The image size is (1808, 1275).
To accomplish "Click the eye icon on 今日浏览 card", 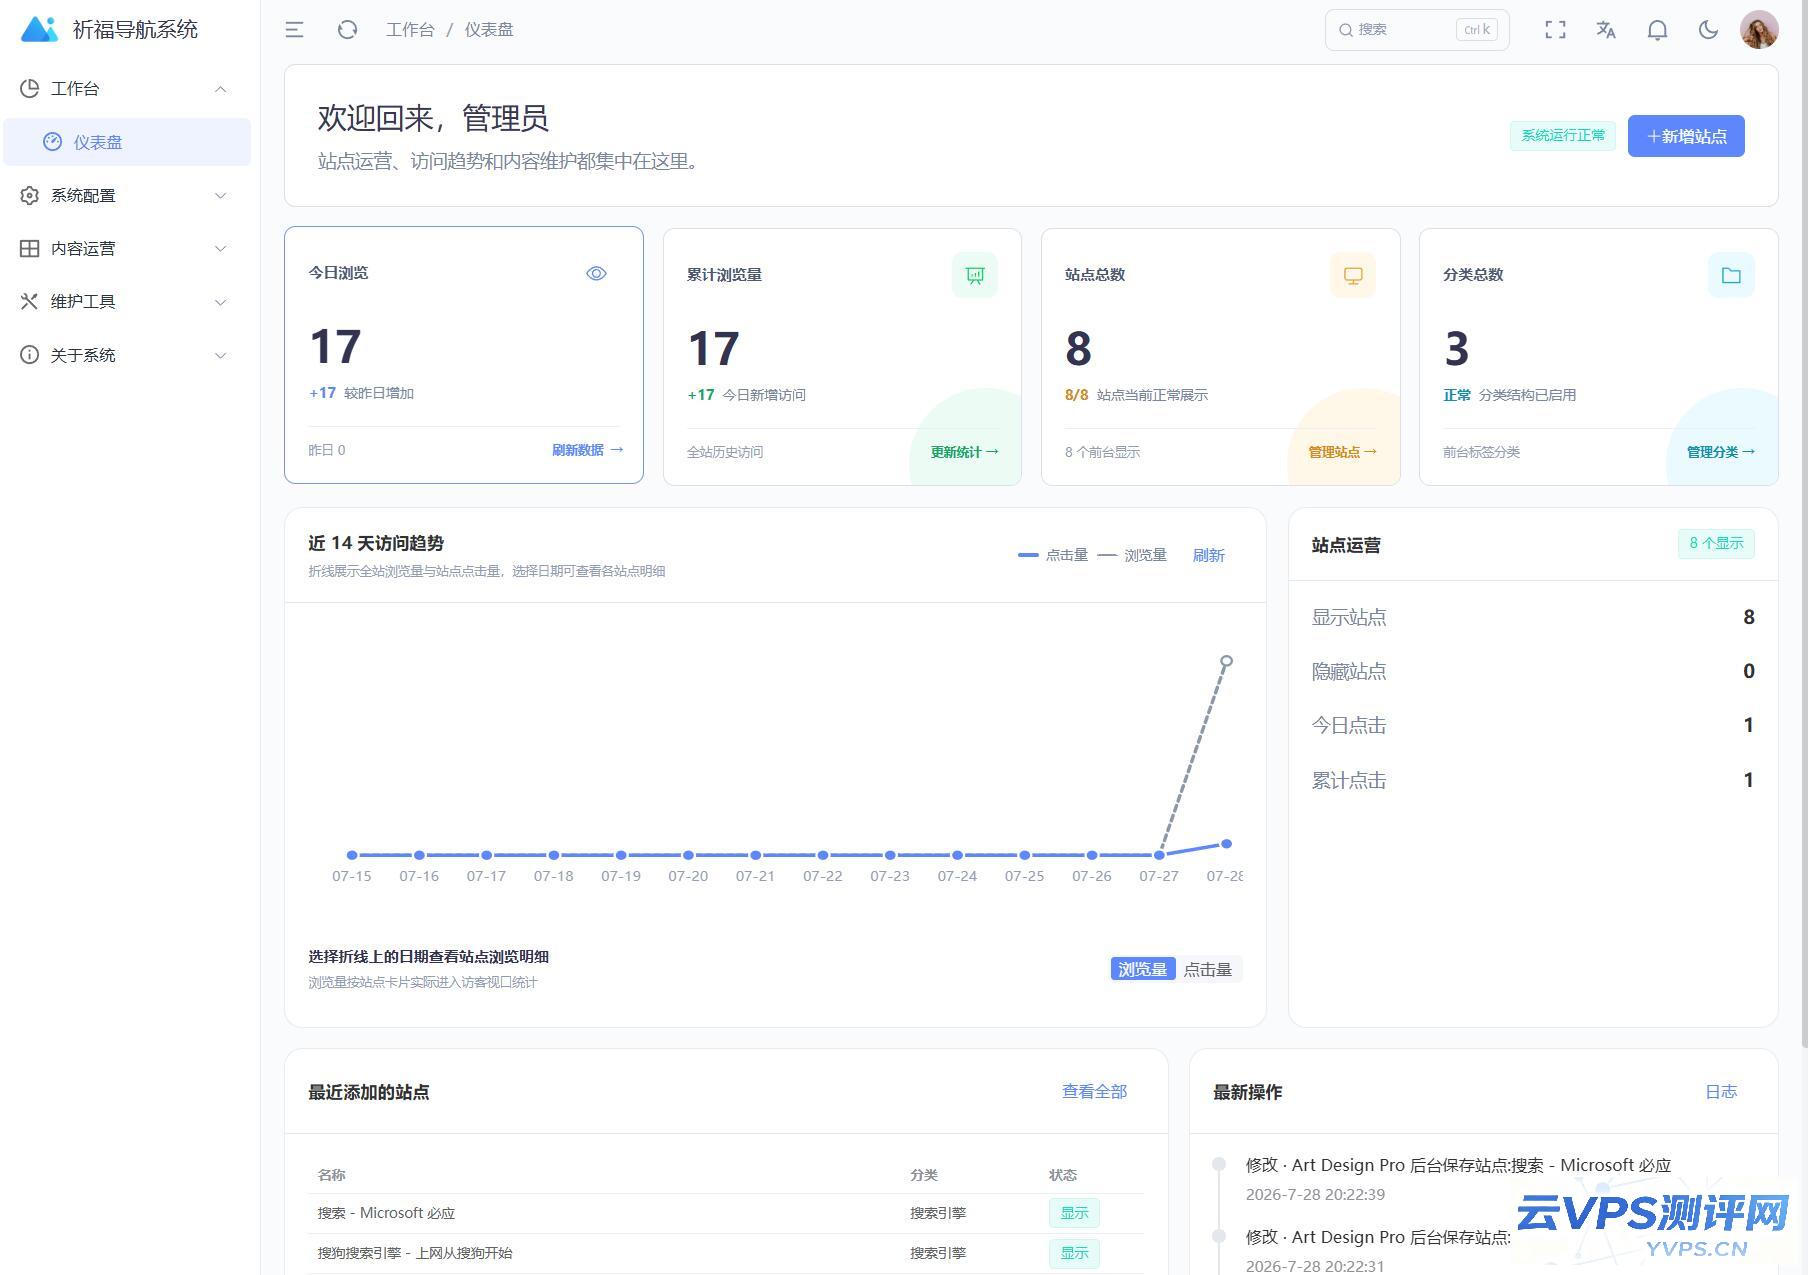I will [x=596, y=273].
